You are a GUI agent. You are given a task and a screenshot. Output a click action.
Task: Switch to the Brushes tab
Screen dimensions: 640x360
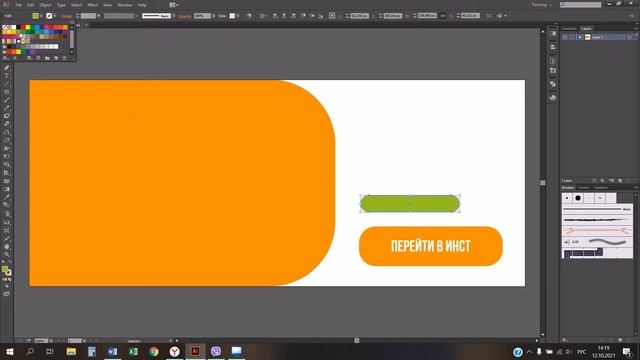pyautogui.click(x=568, y=188)
